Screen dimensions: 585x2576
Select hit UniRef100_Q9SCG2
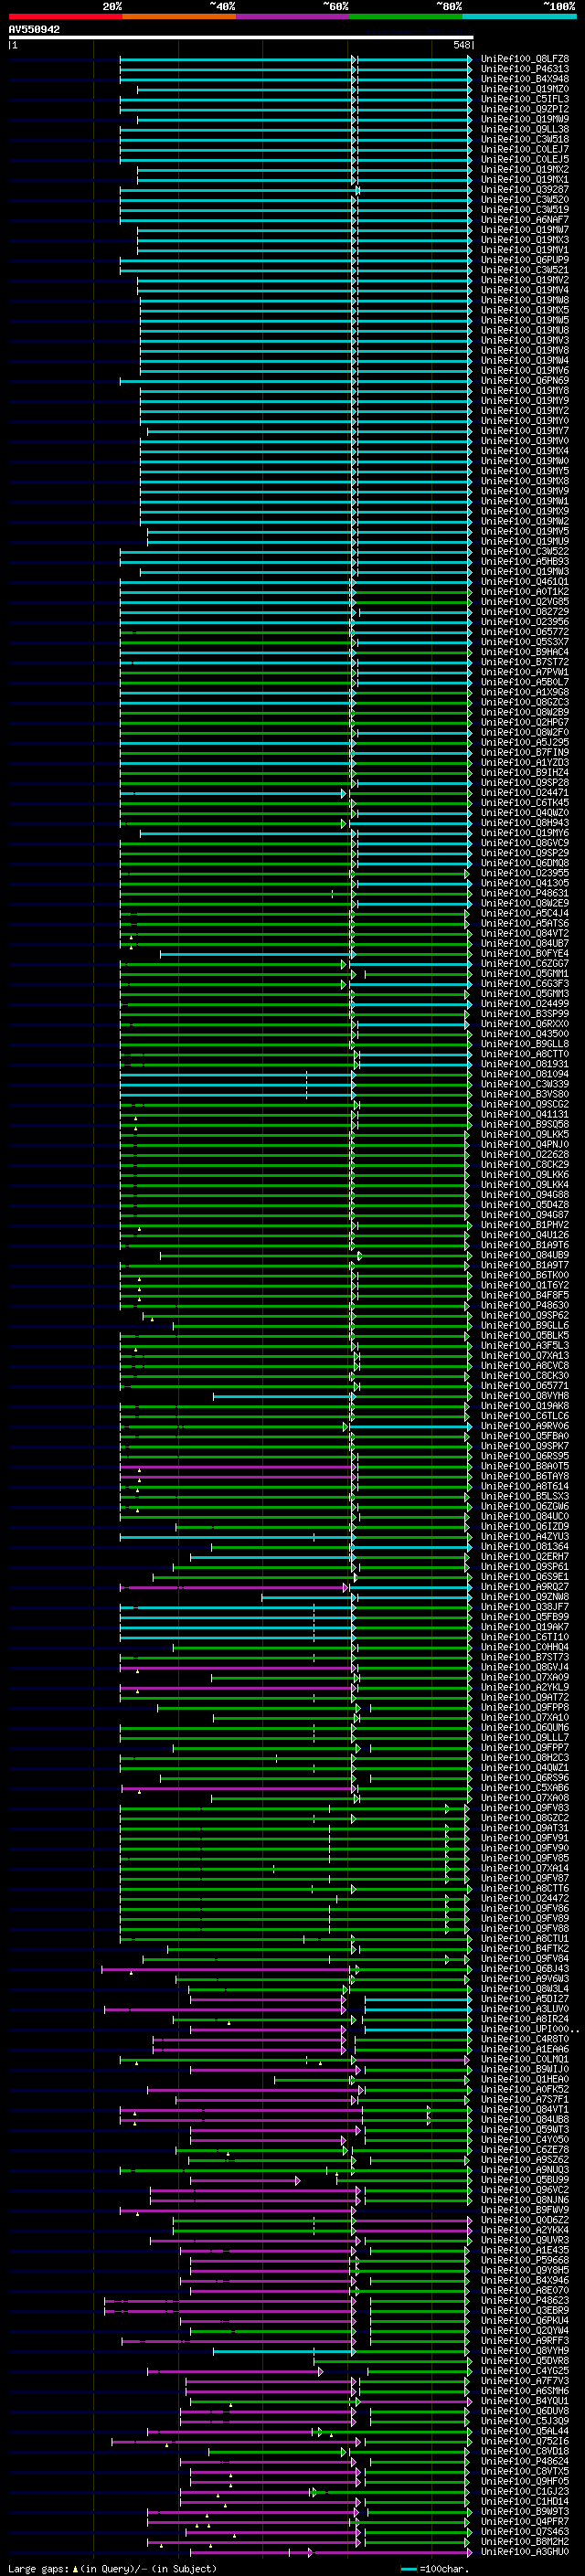524,1104
